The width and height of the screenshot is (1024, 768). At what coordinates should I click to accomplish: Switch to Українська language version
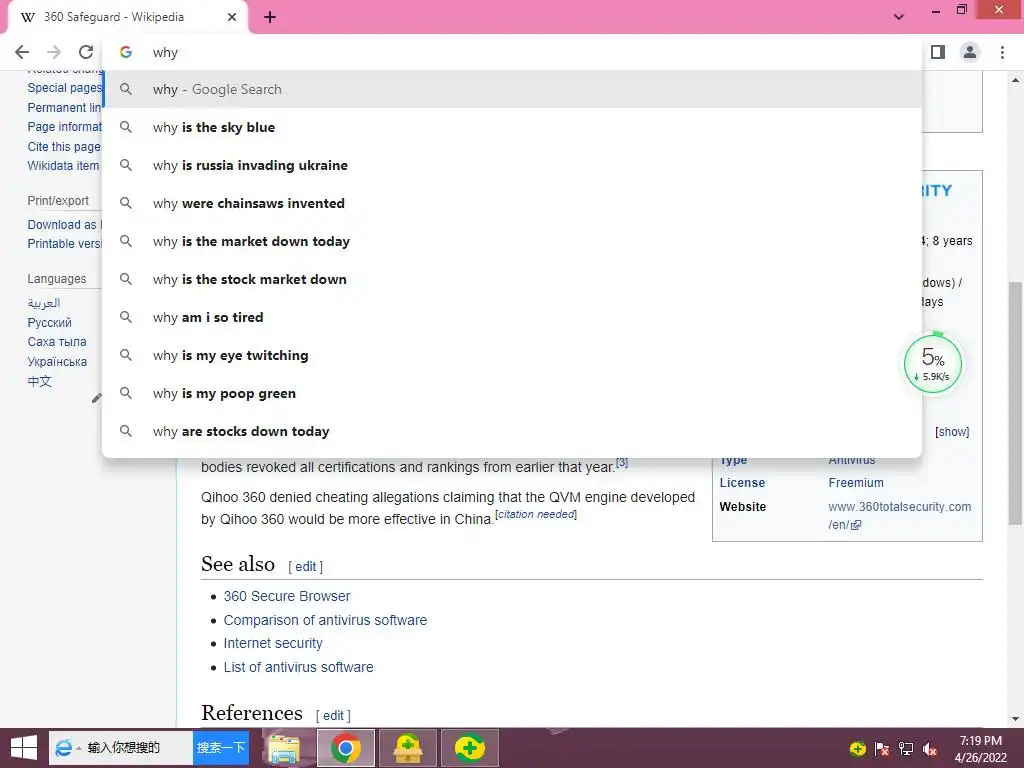coord(57,361)
